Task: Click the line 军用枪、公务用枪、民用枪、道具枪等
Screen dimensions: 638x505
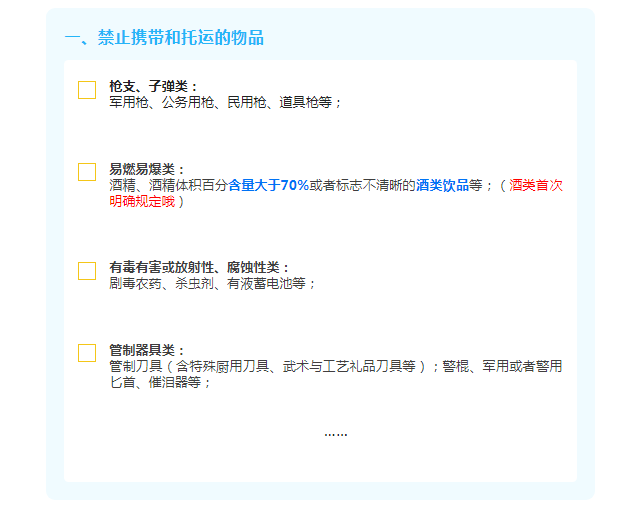Action: point(225,102)
